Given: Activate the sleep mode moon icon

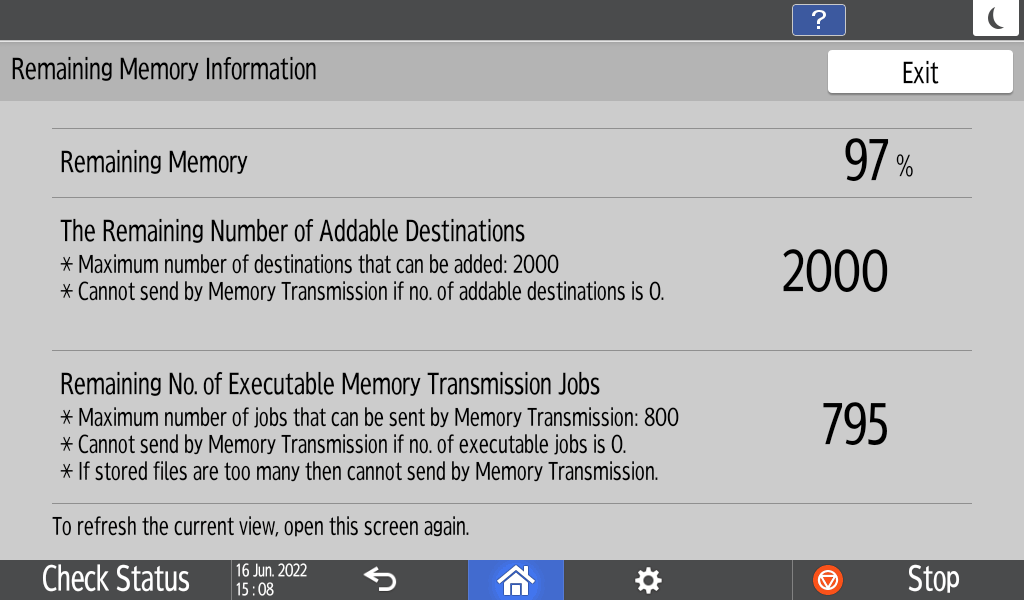Looking at the screenshot, I should pyautogui.click(x=996, y=18).
